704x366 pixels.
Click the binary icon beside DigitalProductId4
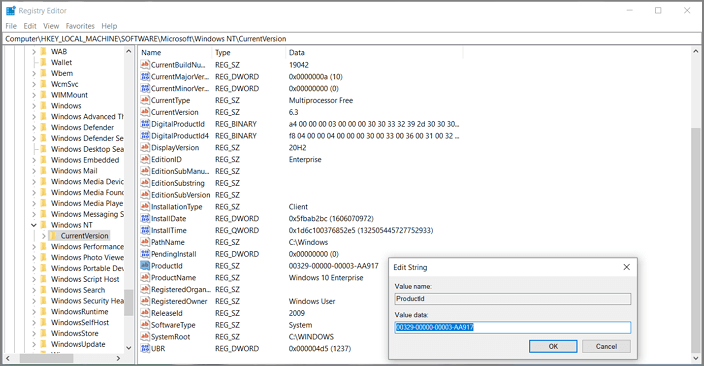(145, 136)
